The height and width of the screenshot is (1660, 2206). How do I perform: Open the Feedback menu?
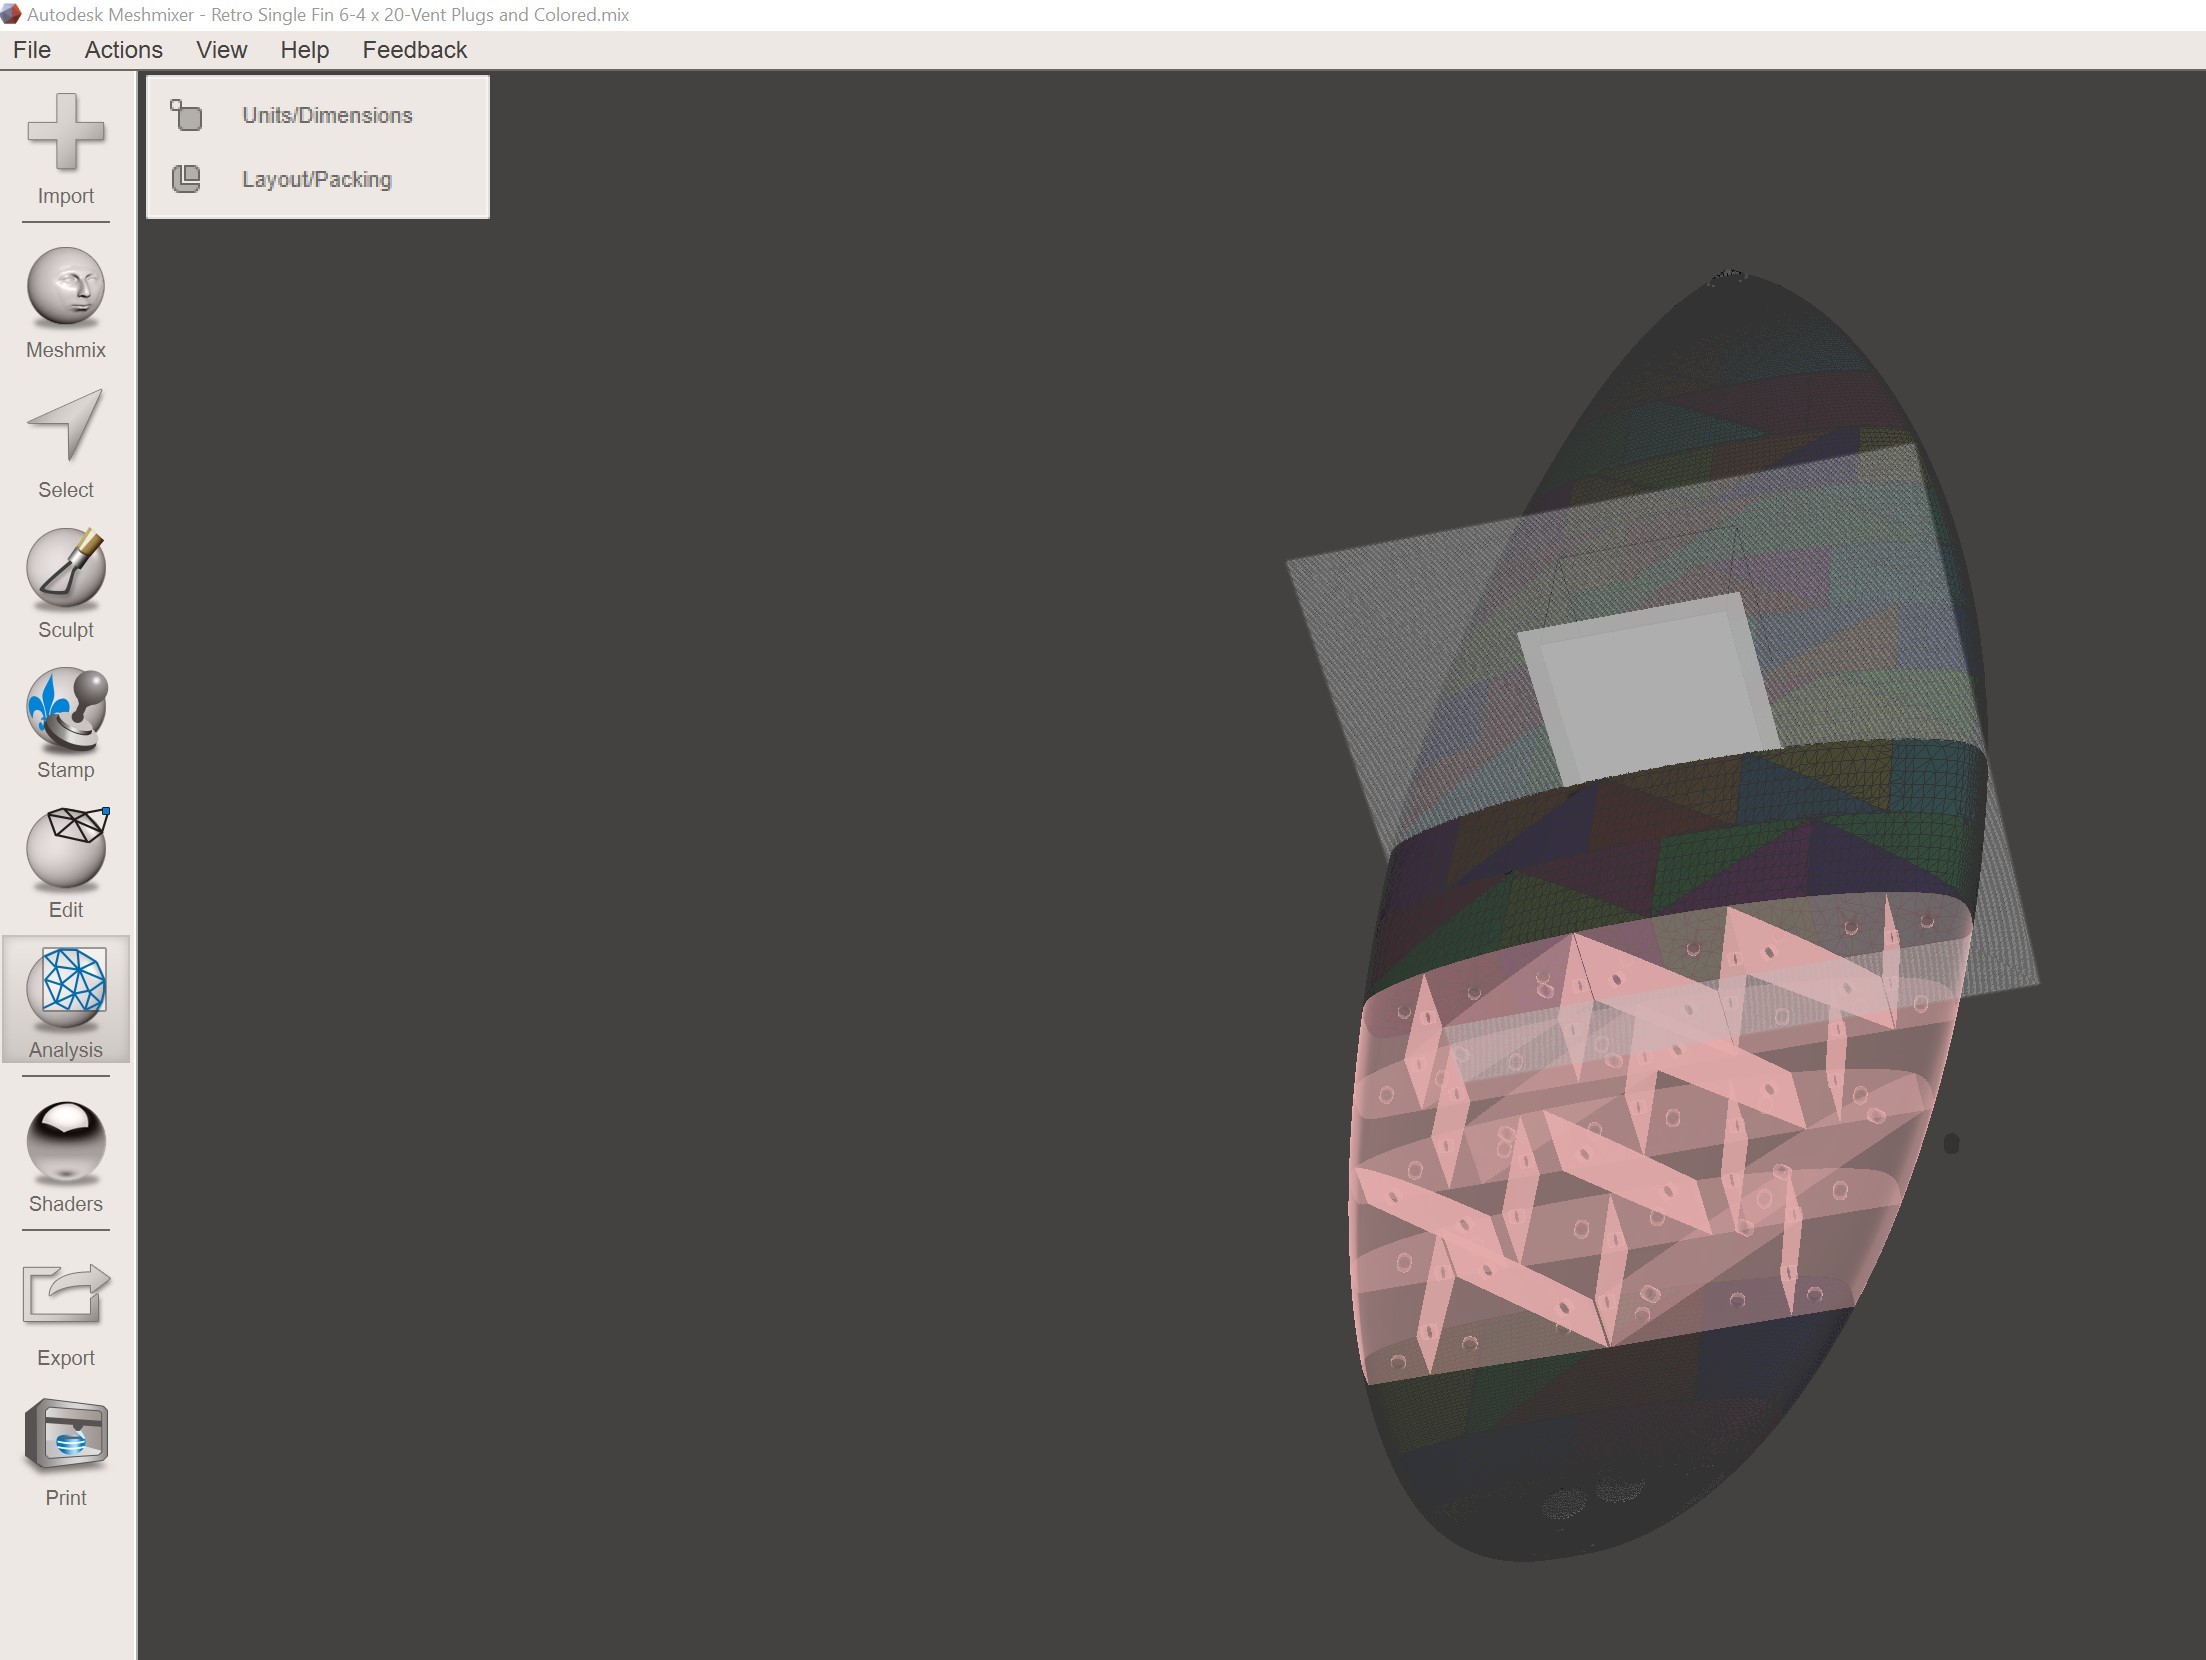(x=414, y=50)
